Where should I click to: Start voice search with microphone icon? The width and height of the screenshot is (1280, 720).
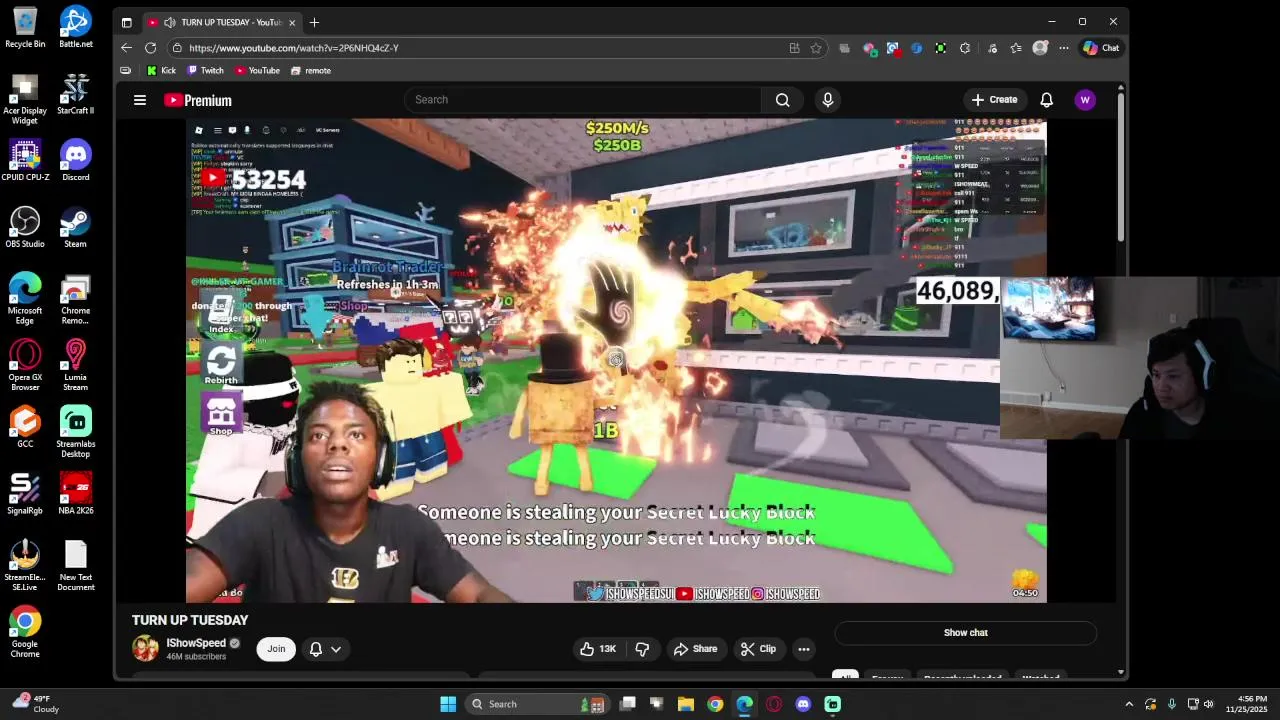[x=827, y=100]
